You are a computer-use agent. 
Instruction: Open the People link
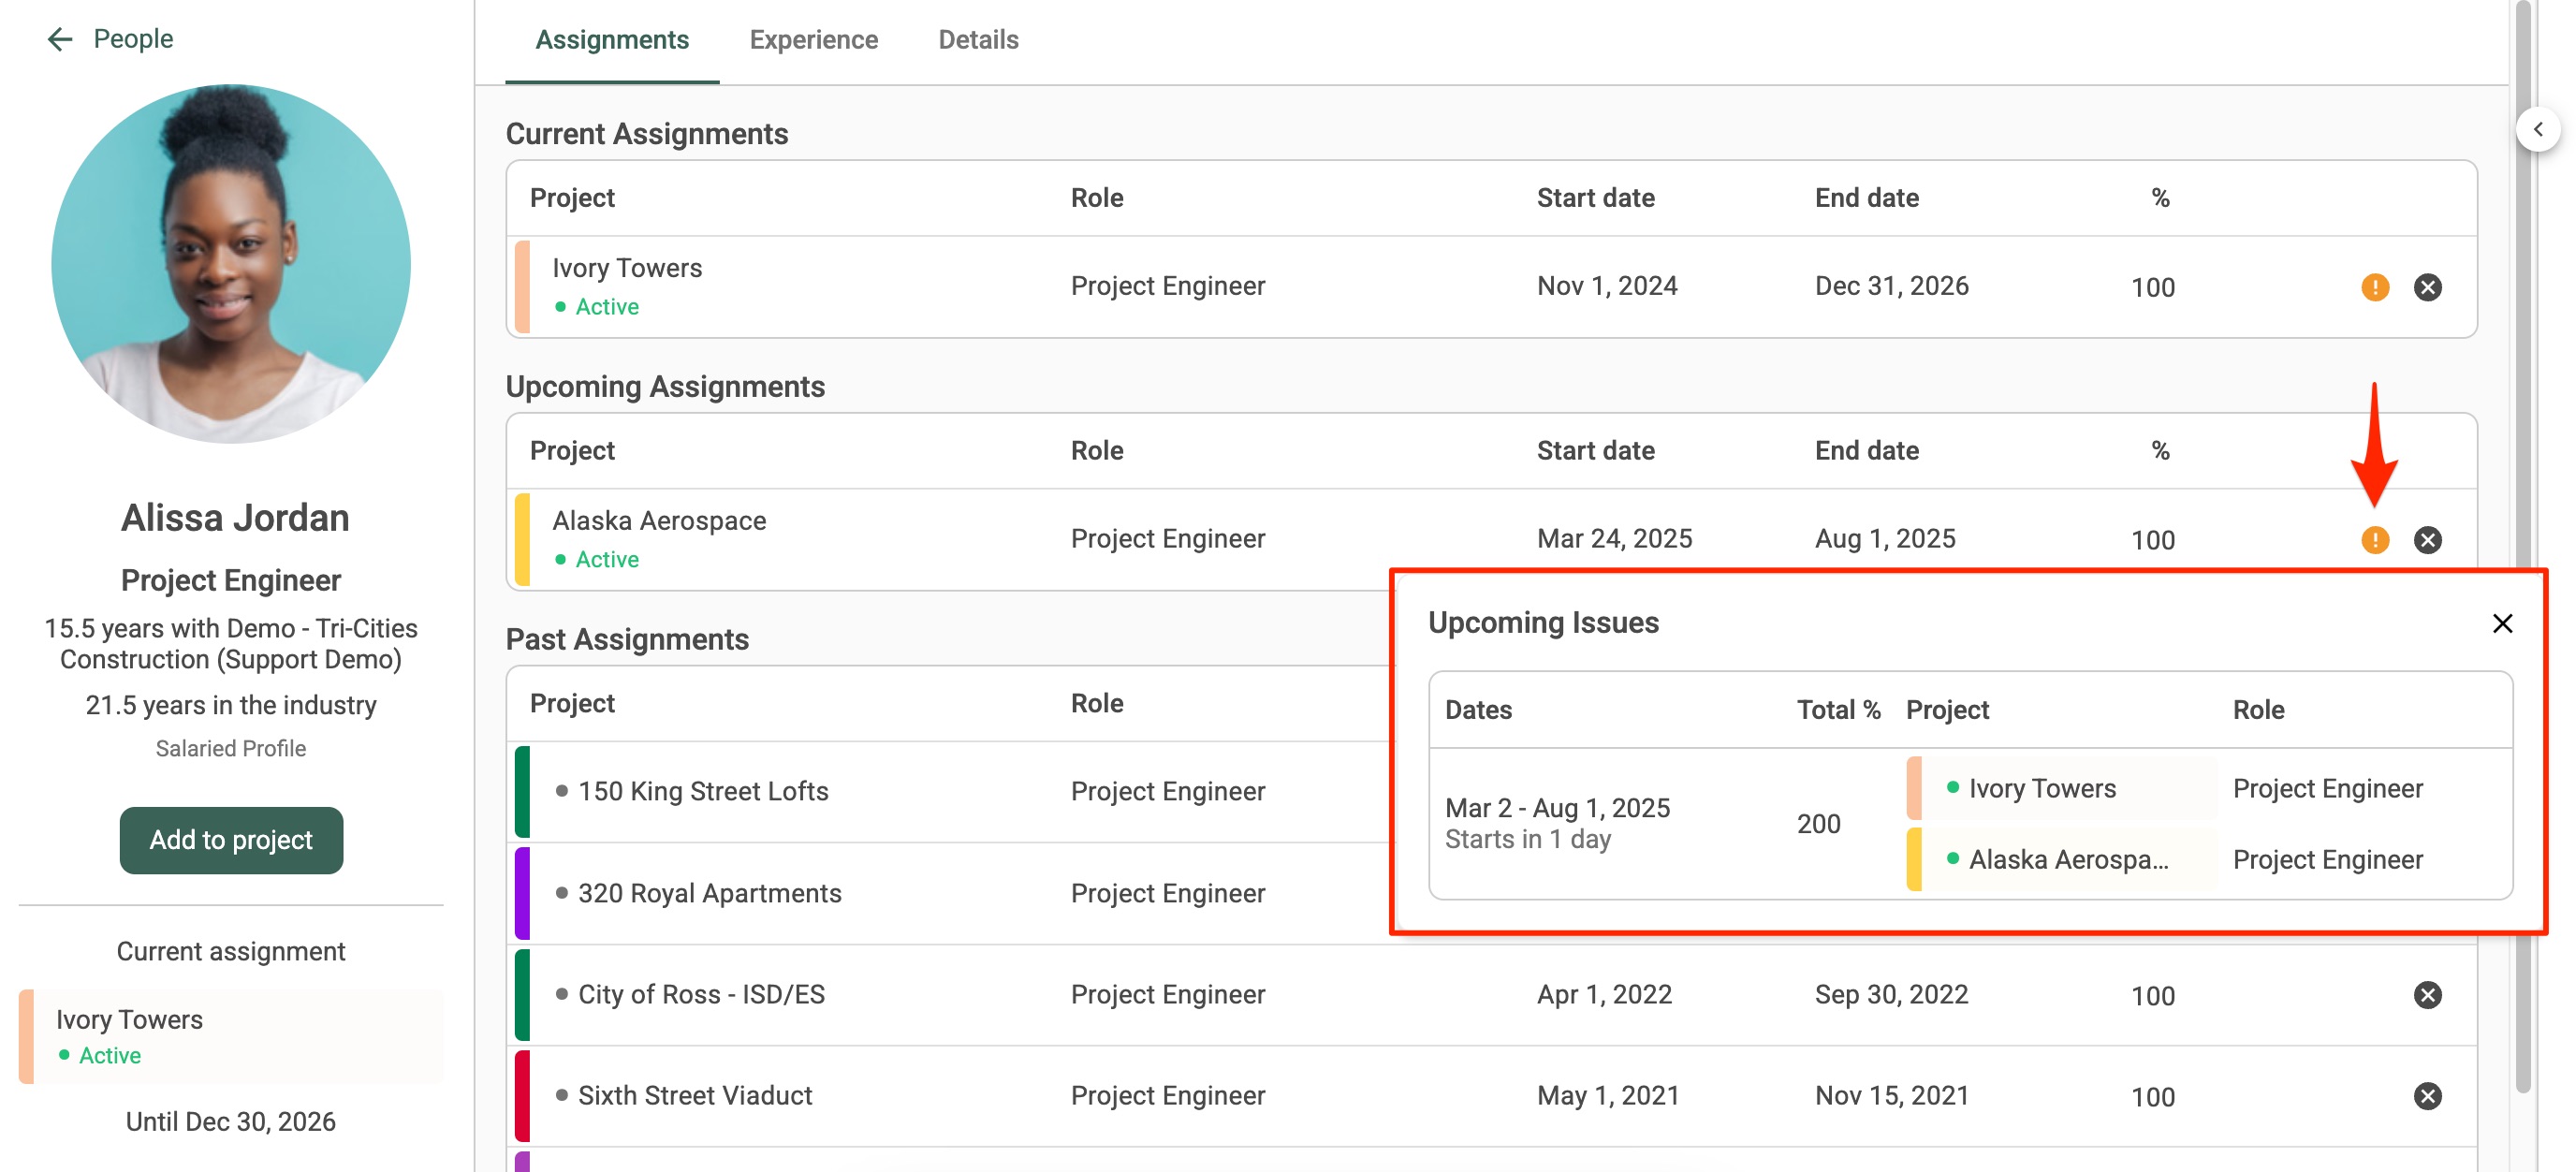[133, 39]
